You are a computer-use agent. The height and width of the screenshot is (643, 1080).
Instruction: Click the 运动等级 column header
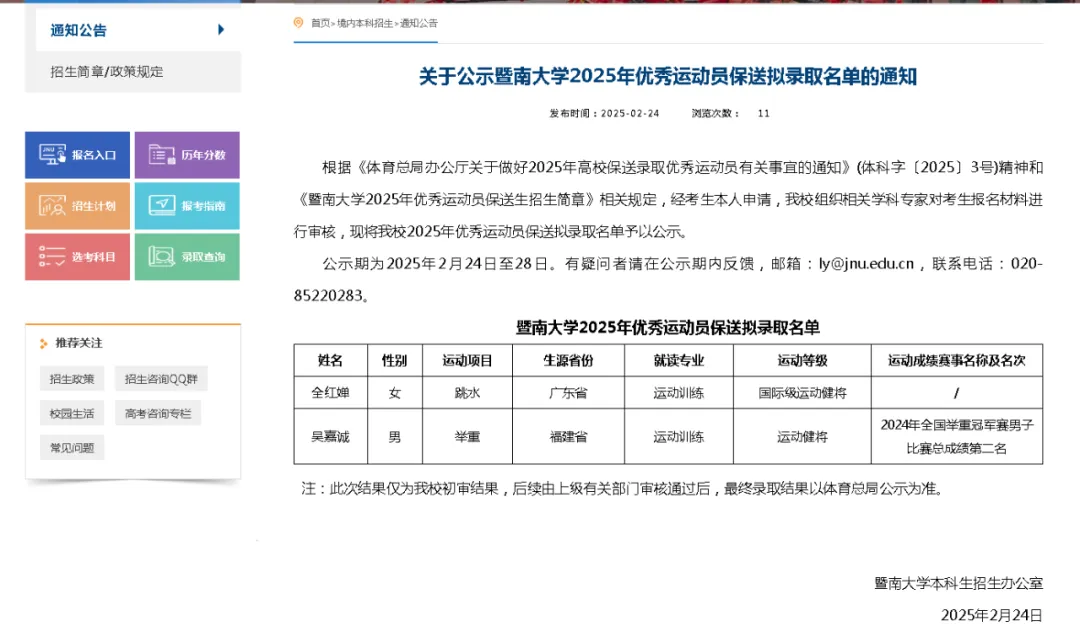coord(802,360)
